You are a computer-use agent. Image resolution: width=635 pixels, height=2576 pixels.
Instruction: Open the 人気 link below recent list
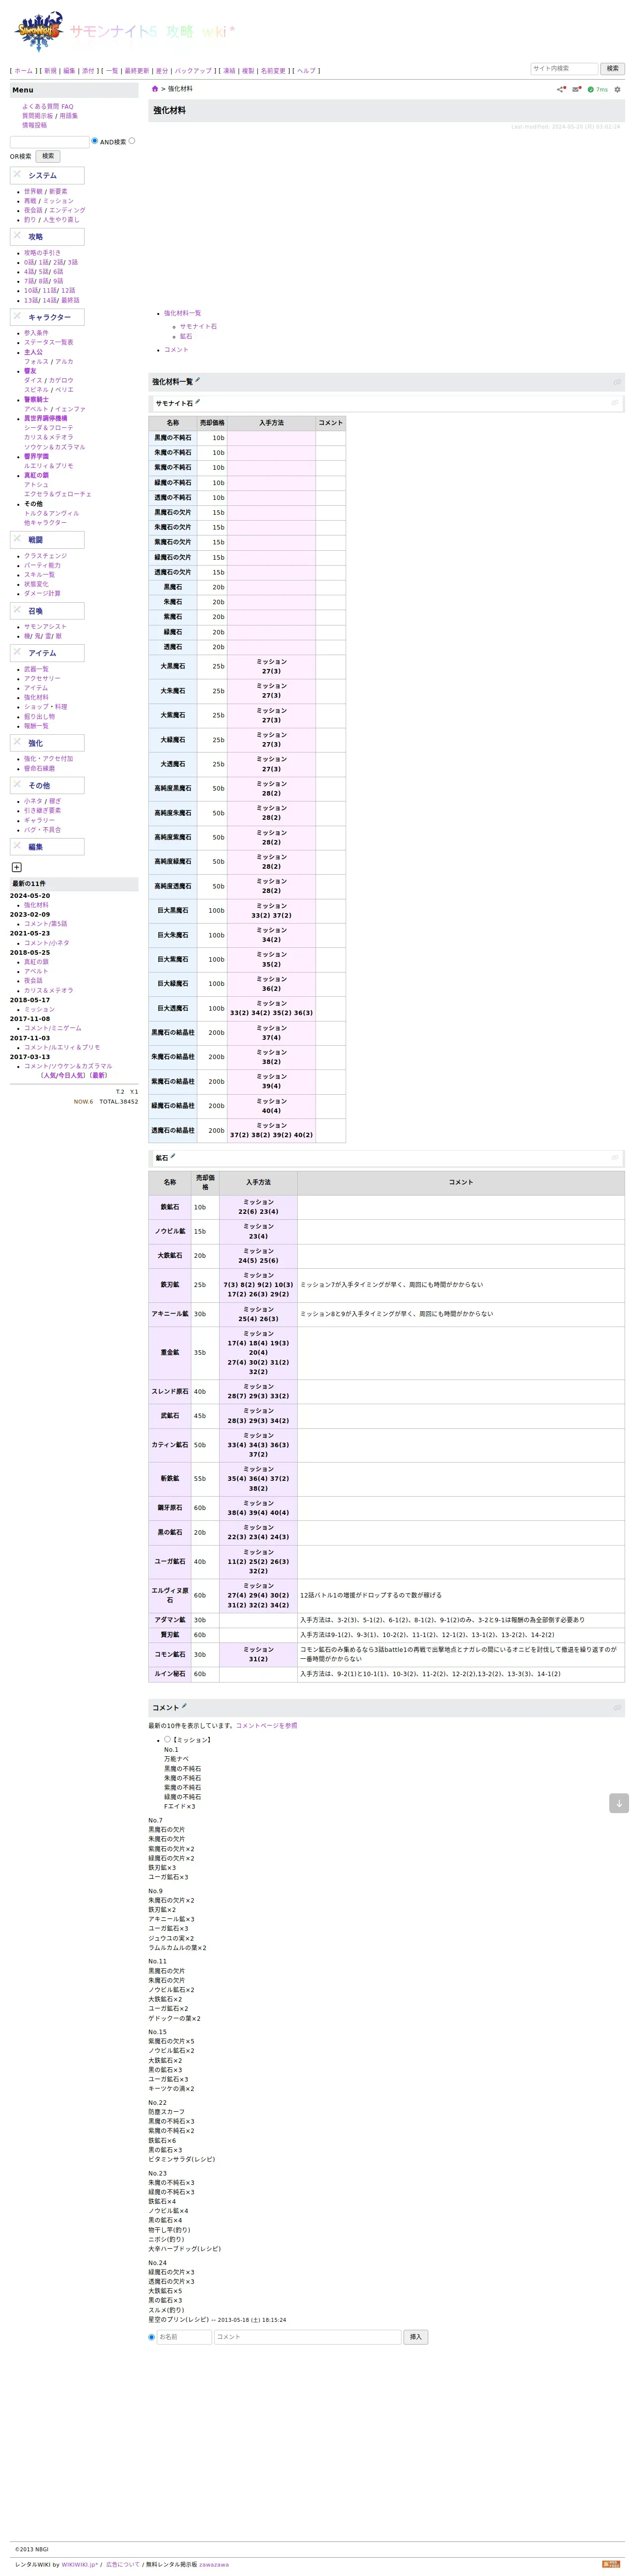tap(49, 1075)
